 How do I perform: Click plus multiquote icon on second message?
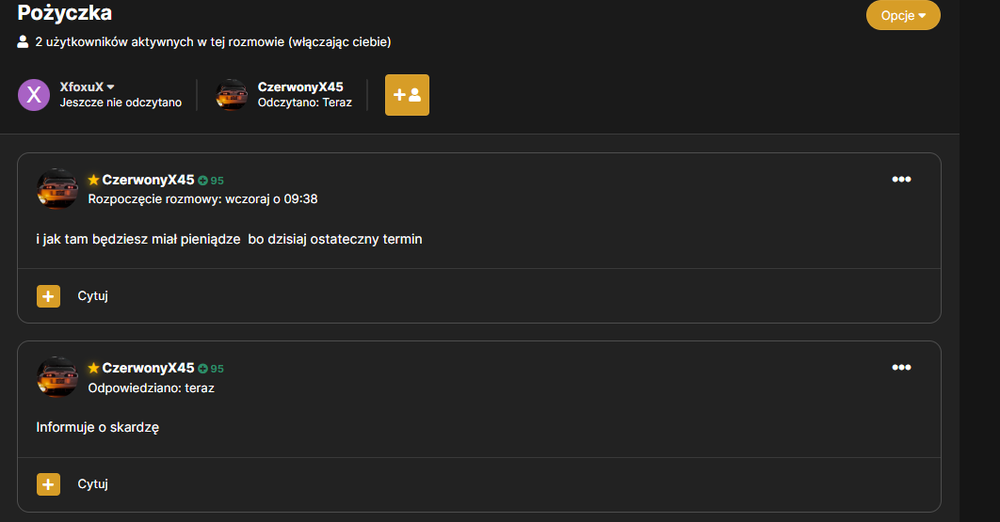click(48, 484)
